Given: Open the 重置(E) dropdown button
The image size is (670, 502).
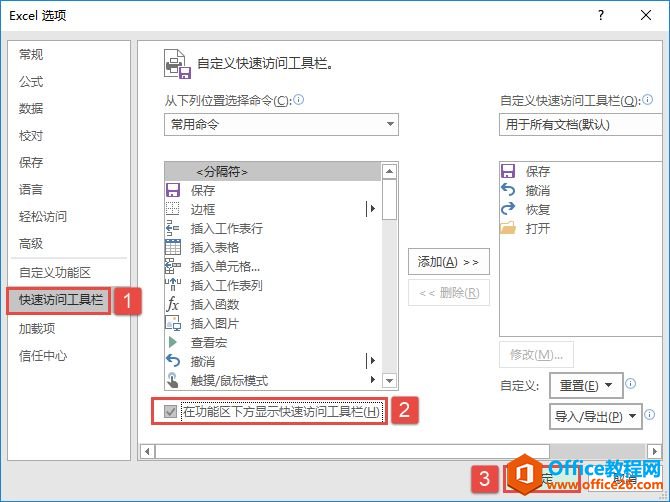Looking at the screenshot, I should coord(586,385).
